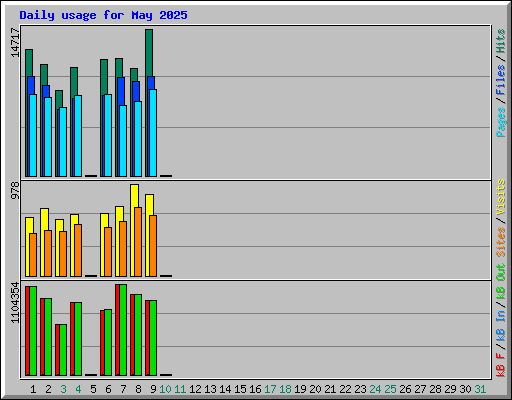Click the day 4 cyan Pages bar
This screenshot has height=400, width=512.
tap(78, 136)
